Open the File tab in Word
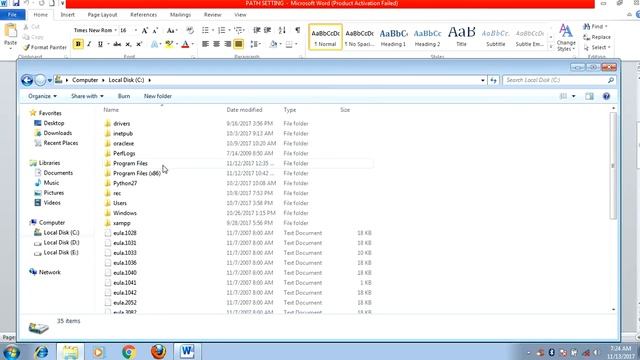 pos(12,15)
